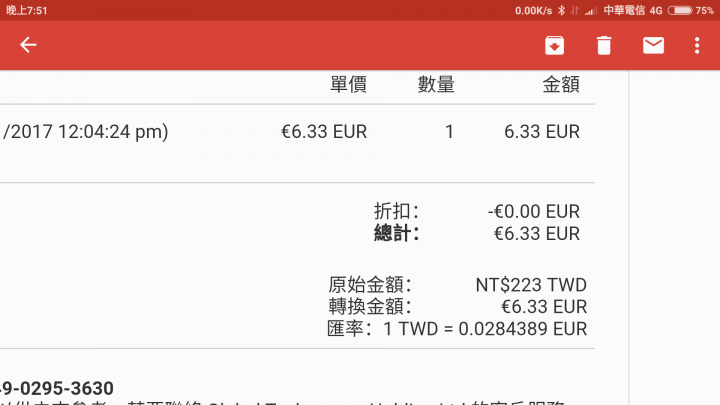Tap the 轉換金額 converted amount label

370,307
